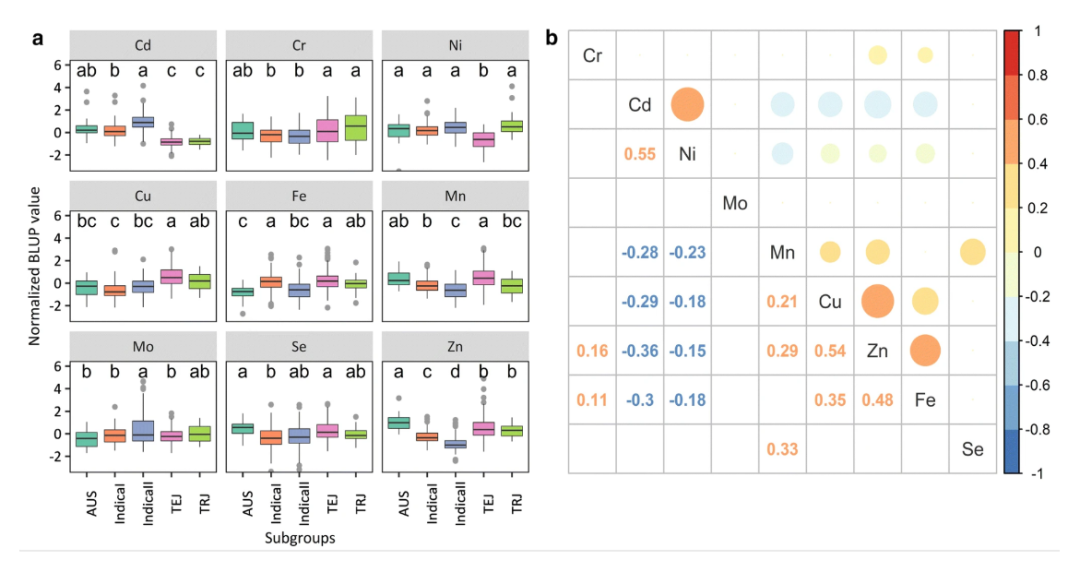Image resolution: width=1080 pixels, height=572 pixels.
Task: Click the 0.55 correlation value
Action: [x=639, y=155]
